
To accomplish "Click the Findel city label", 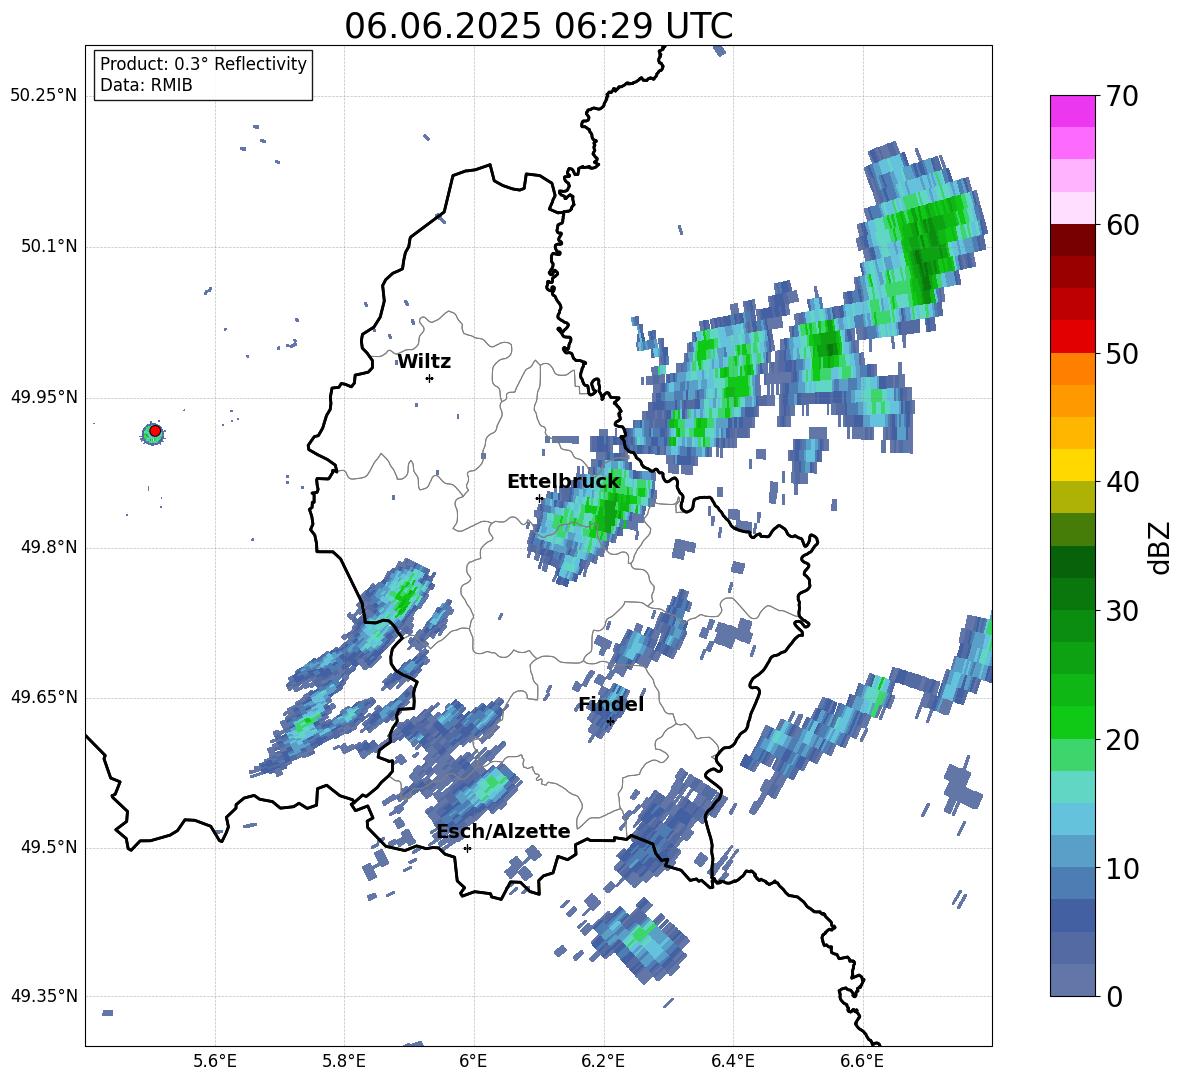I will (611, 704).
